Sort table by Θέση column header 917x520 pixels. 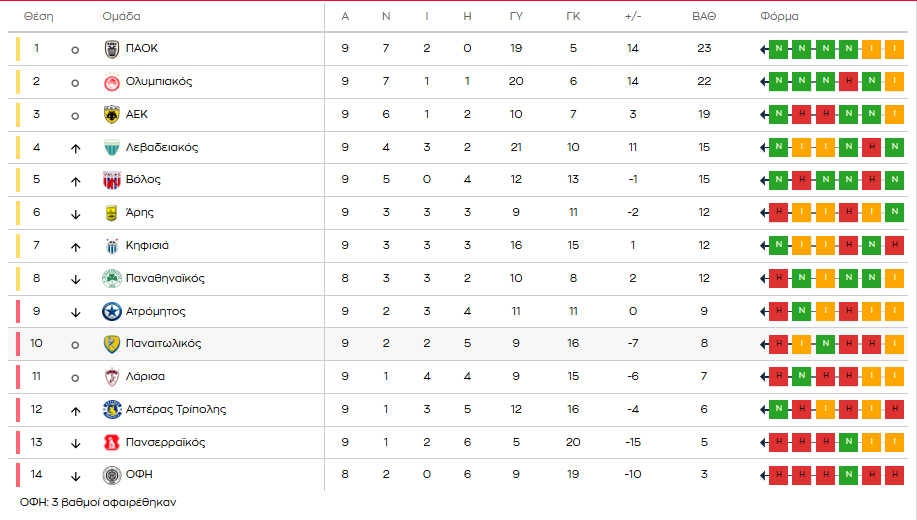click(38, 17)
